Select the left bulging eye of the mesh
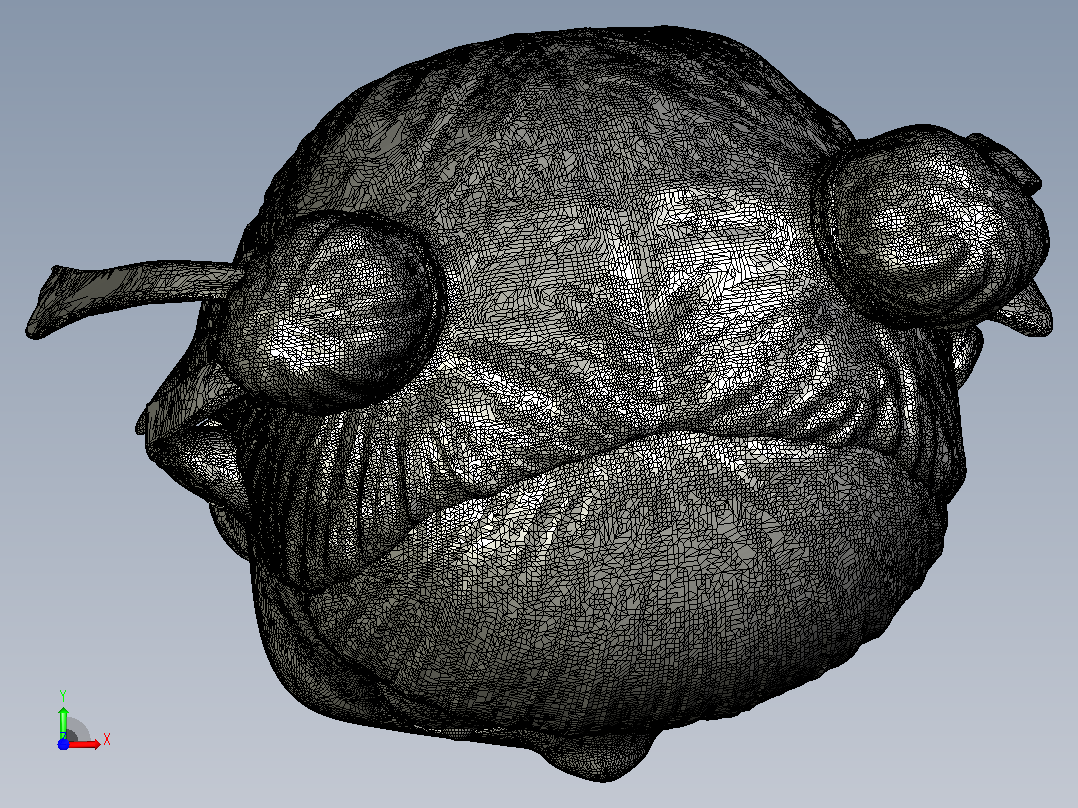The height and width of the screenshot is (808, 1078). click(x=328, y=313)
